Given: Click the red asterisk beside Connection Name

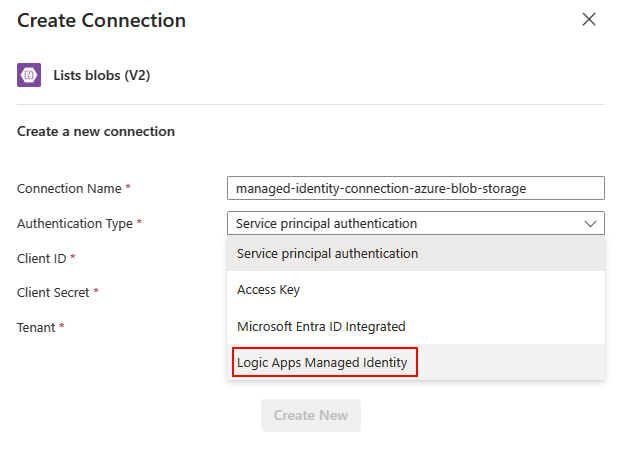Looking at the screenshot, I should pyautogui.click(x=128, y=188).
